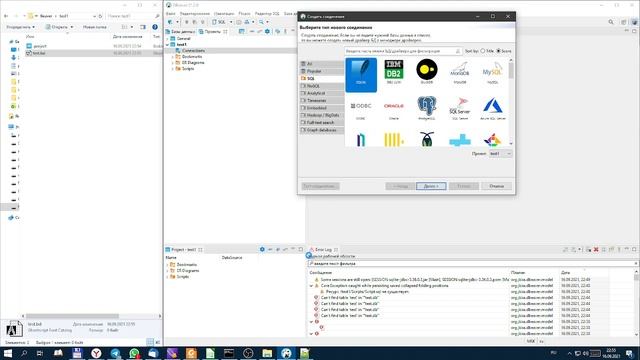Select the All category in driver list
The height and width of the screenshot is (360, 640).
322,64
